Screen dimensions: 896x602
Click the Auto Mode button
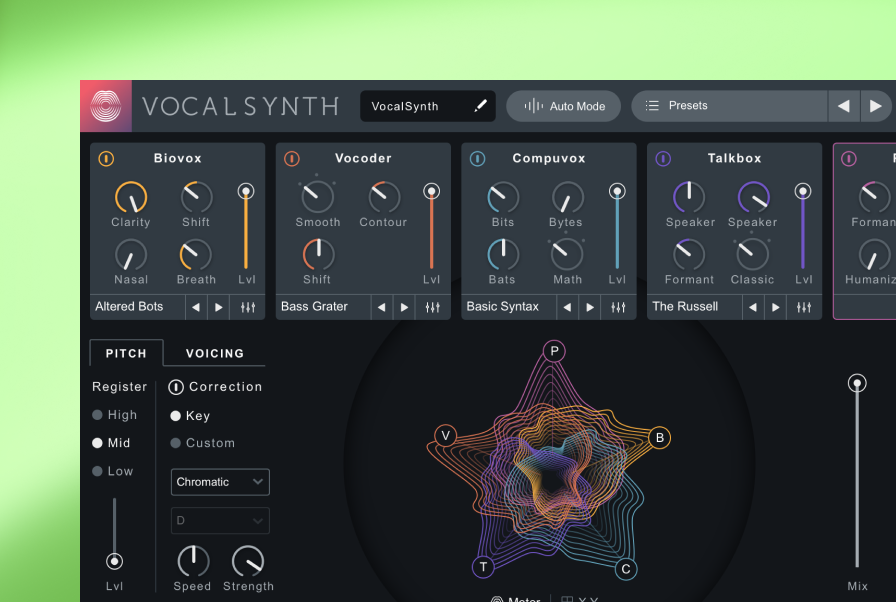pyautogui.click(x=564, y=106)
